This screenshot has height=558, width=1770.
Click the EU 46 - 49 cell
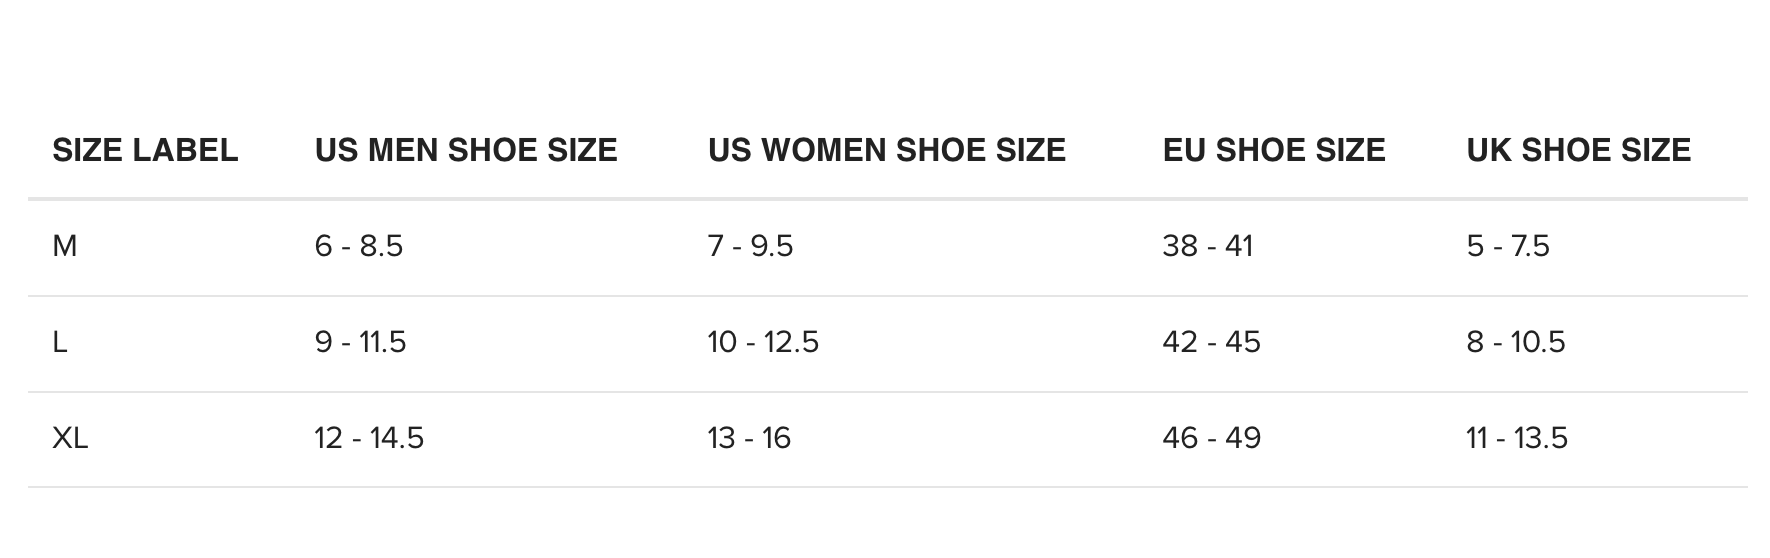coord(1211,438)
